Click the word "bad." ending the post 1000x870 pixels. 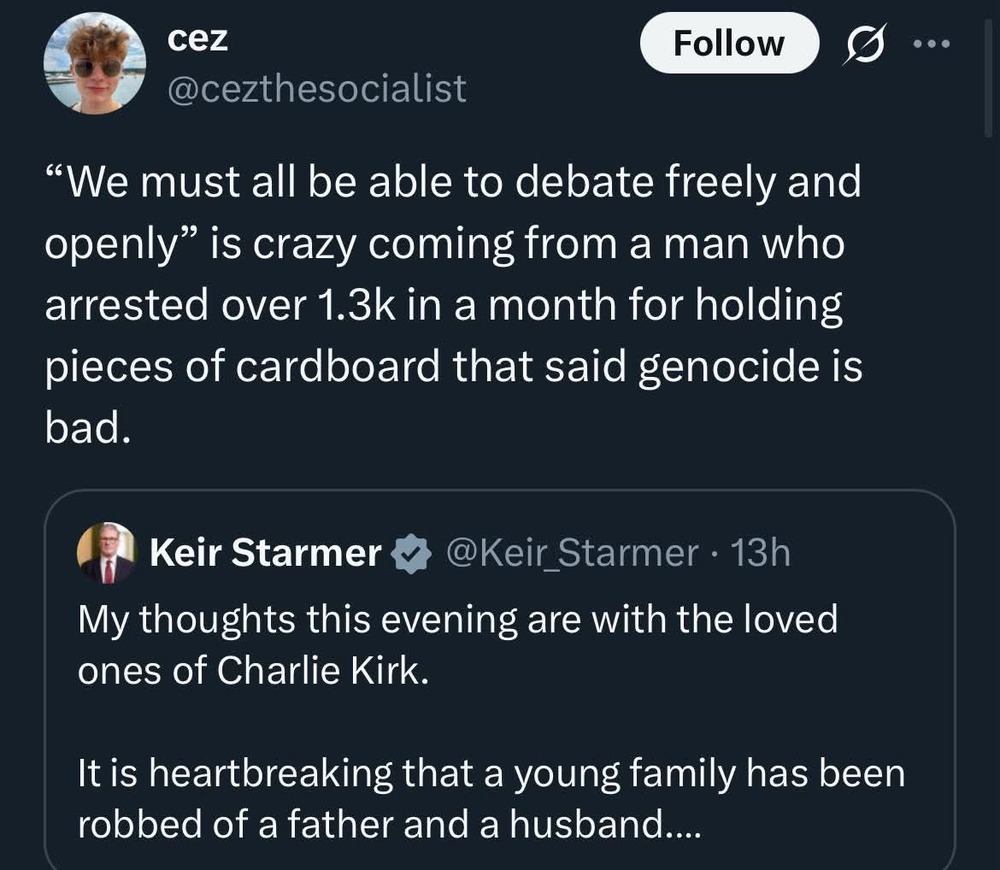(88, 426)
